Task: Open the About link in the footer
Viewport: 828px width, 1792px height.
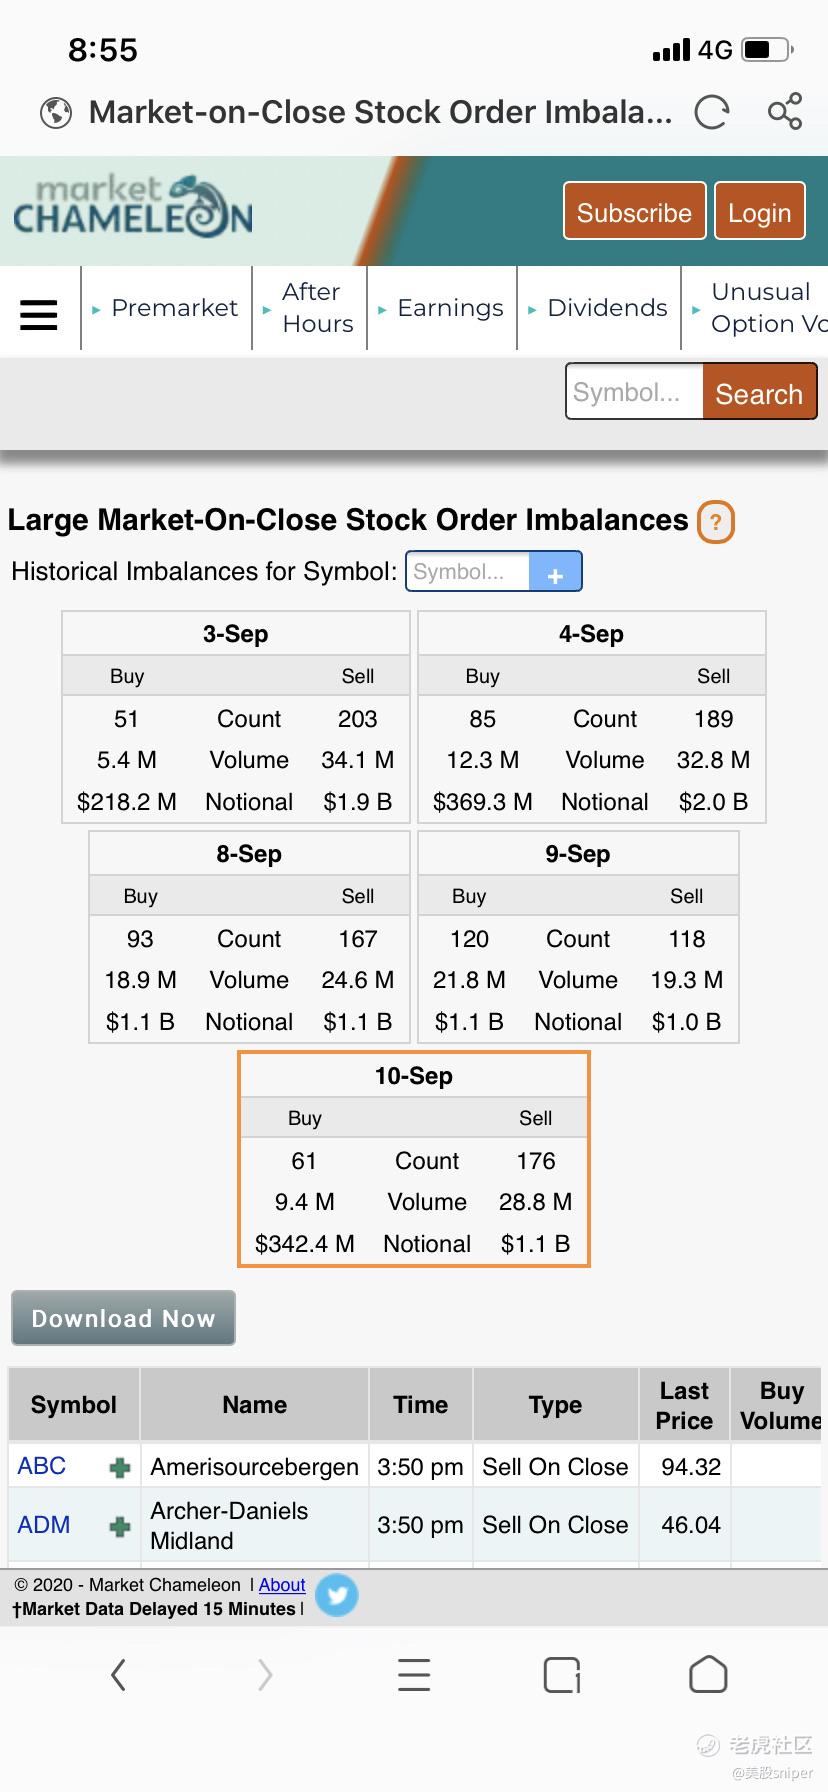Action: [x=282, y=1585]
